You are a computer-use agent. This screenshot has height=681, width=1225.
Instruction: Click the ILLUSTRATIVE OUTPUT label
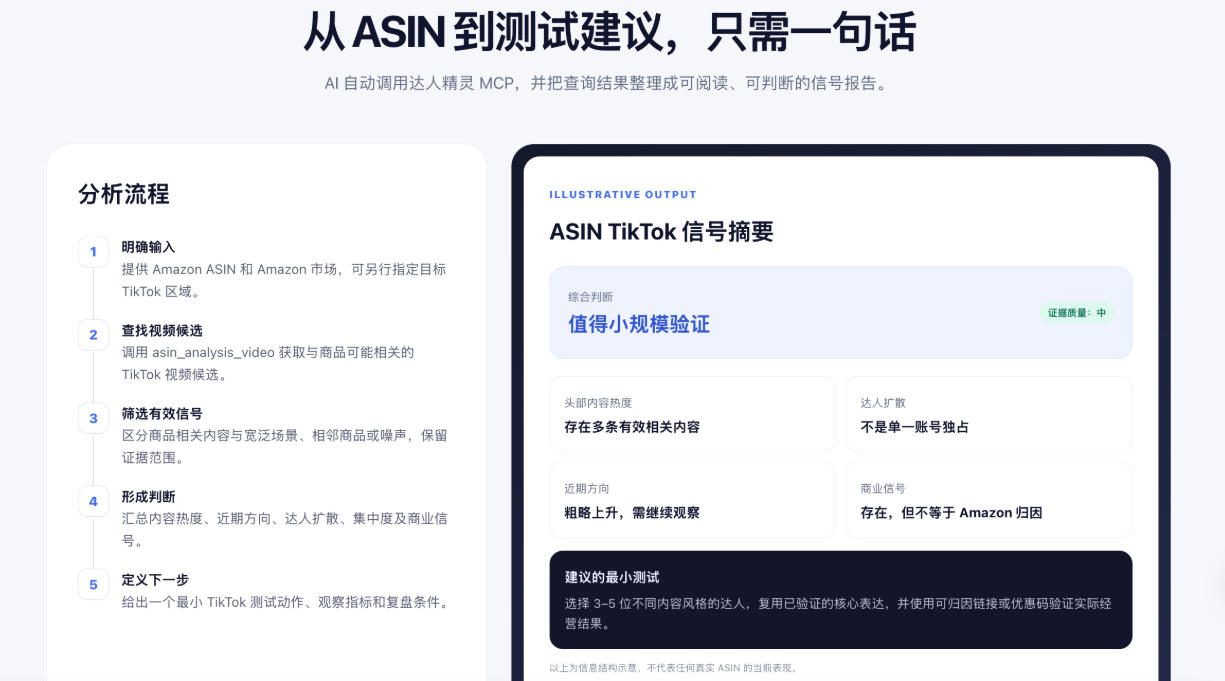click(623, 195)
